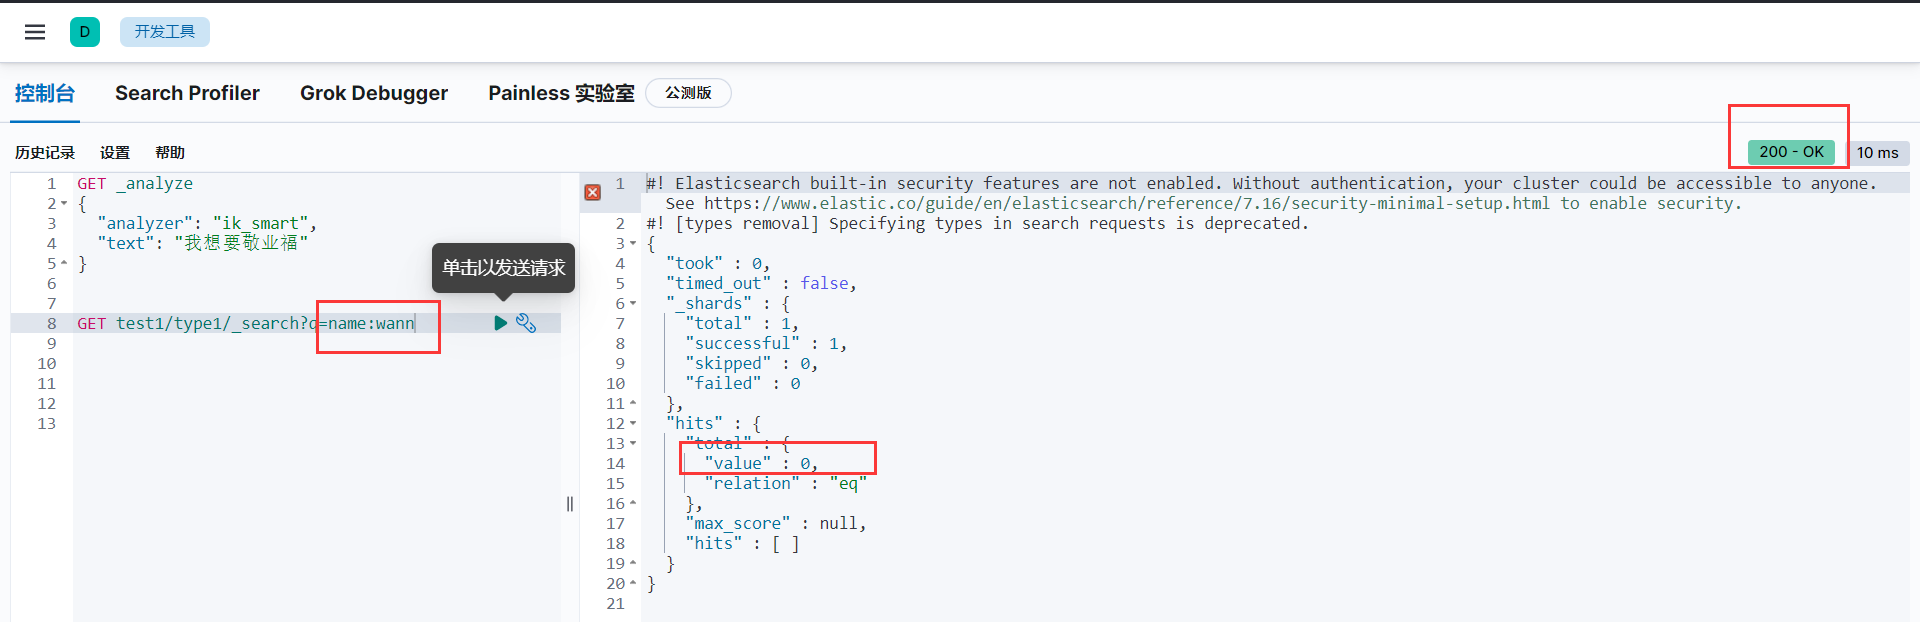Click the "hits" : [ ] output line
Viewport: 1920px width, 622px height.
pyautogui.click(x=742, y=544)
